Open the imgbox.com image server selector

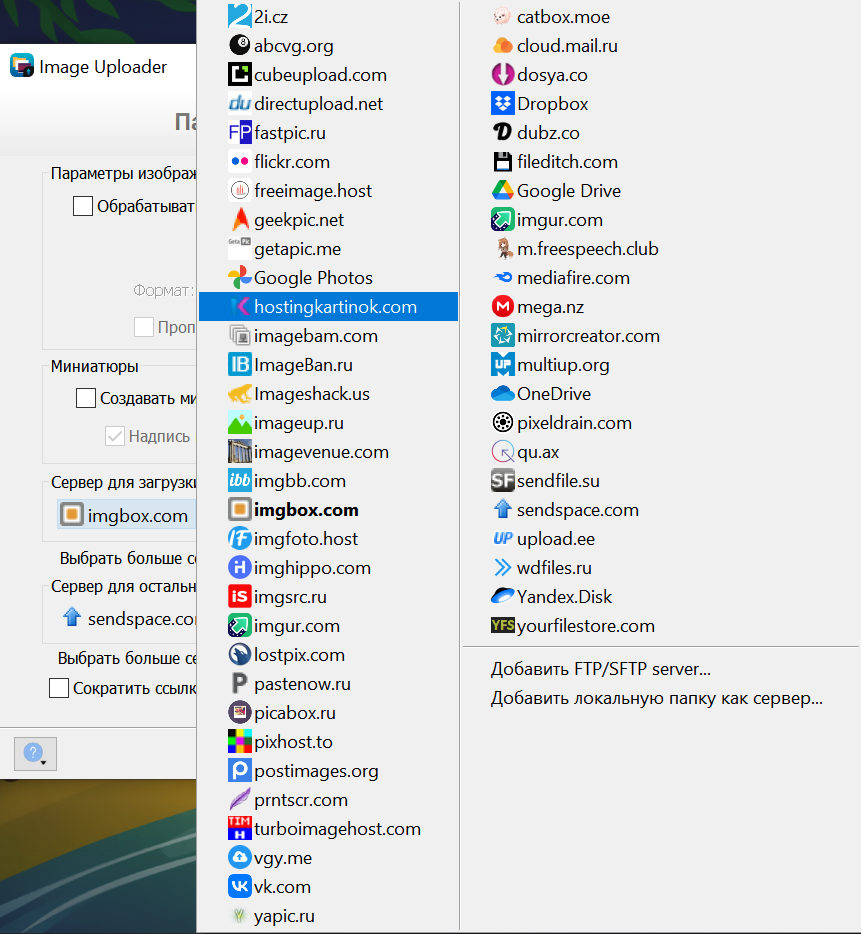[x=126, y=515]
